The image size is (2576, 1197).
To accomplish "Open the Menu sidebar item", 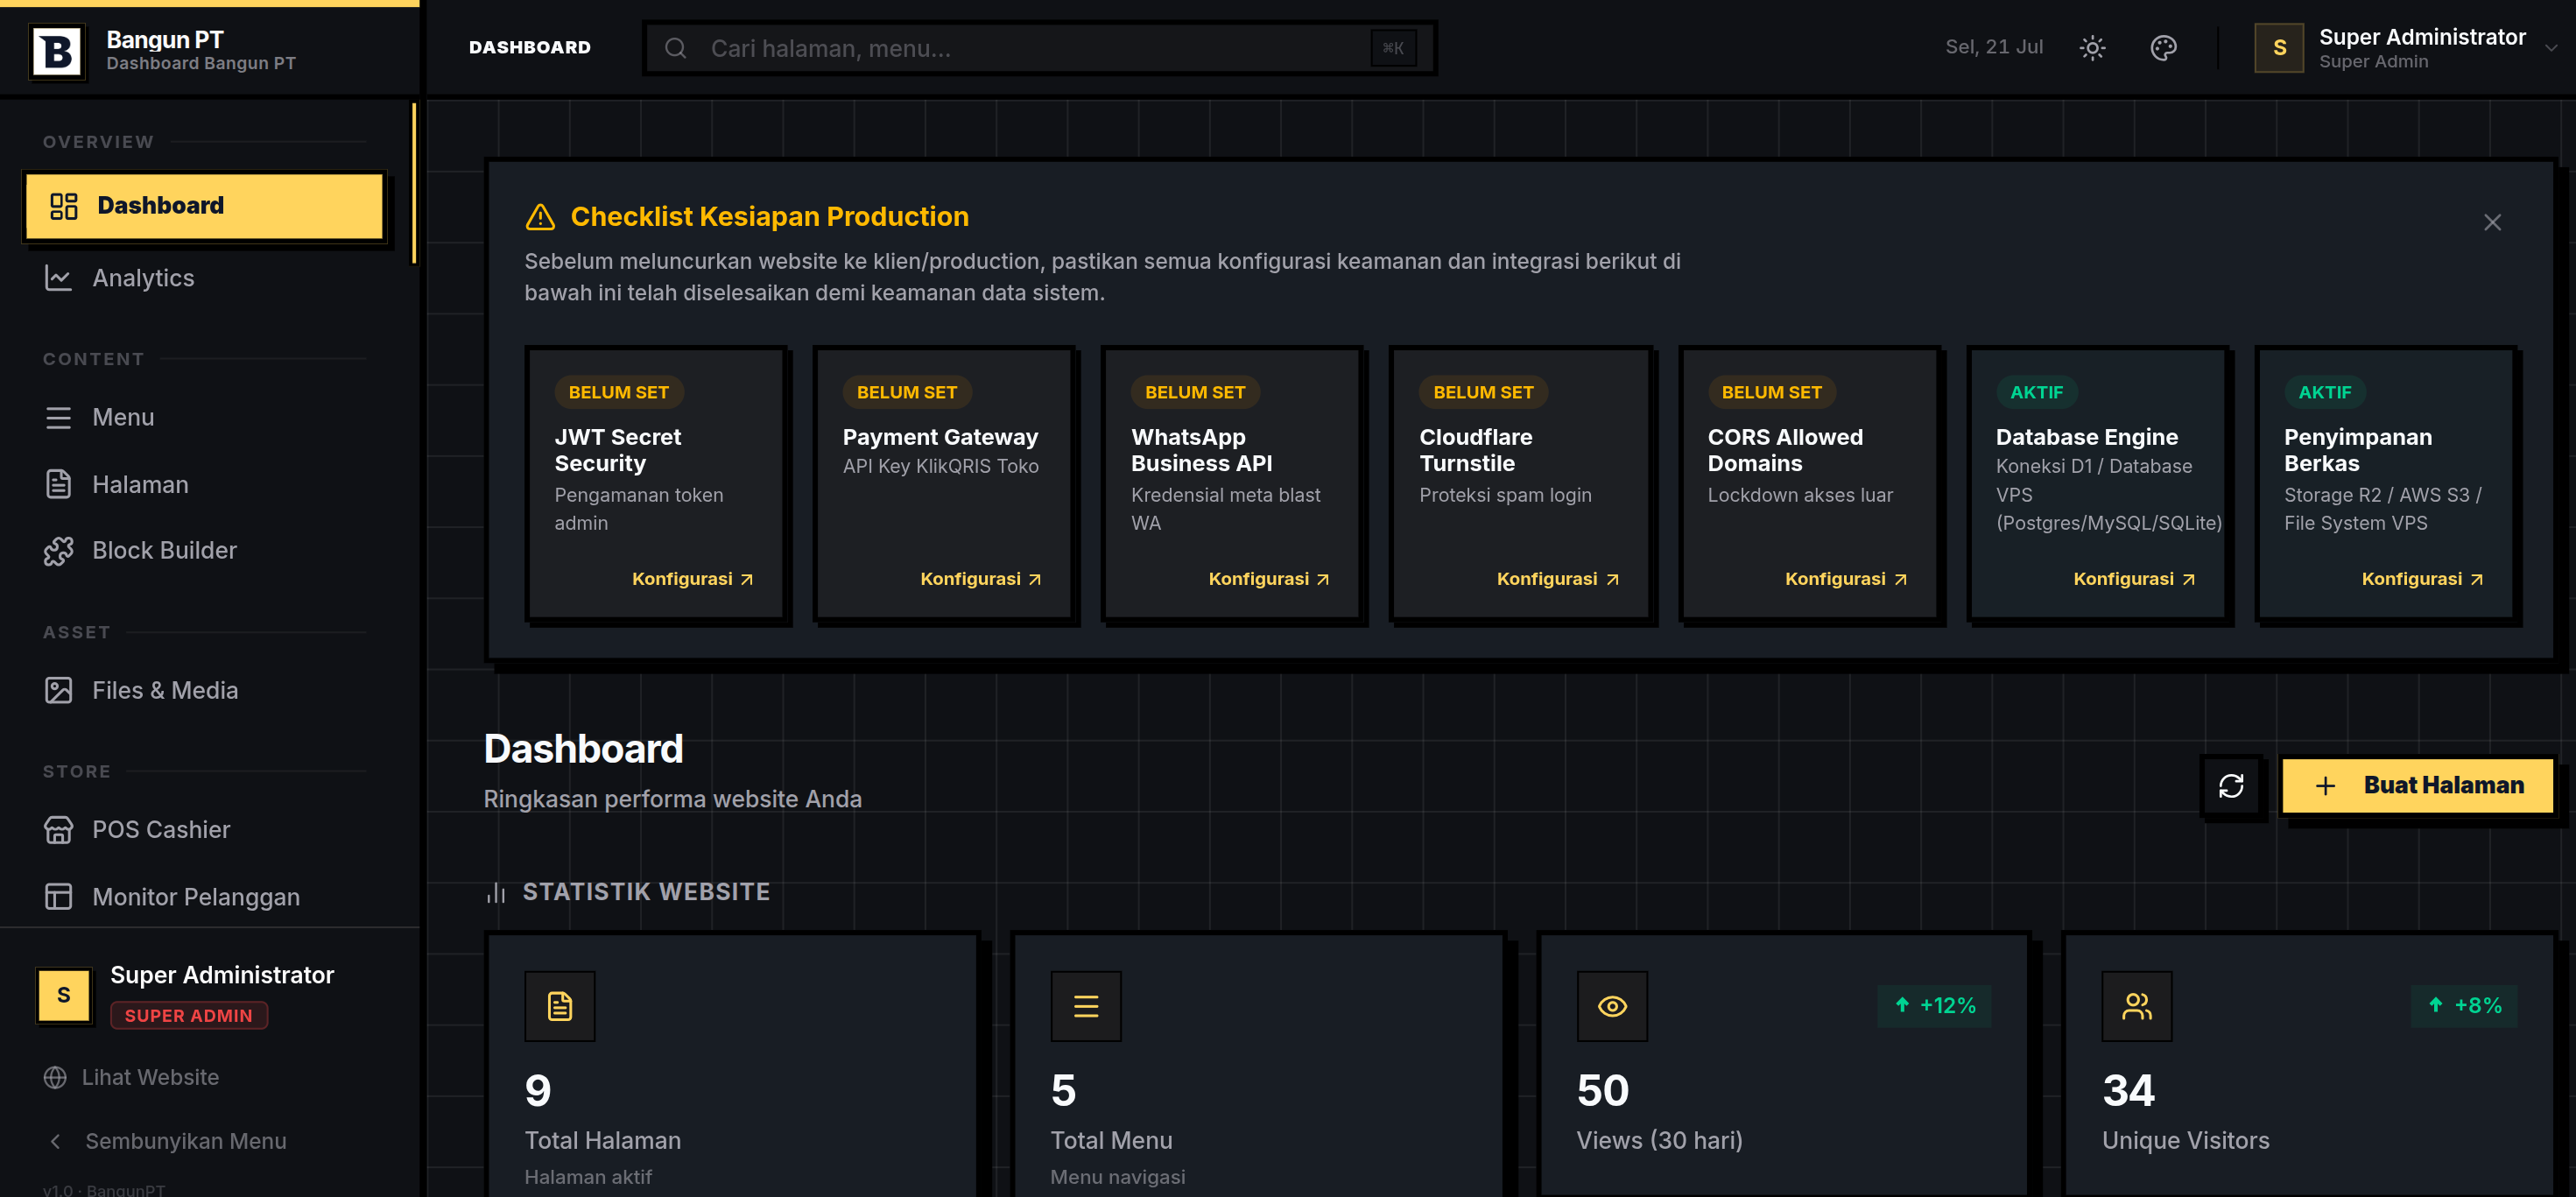I will 204,417.
